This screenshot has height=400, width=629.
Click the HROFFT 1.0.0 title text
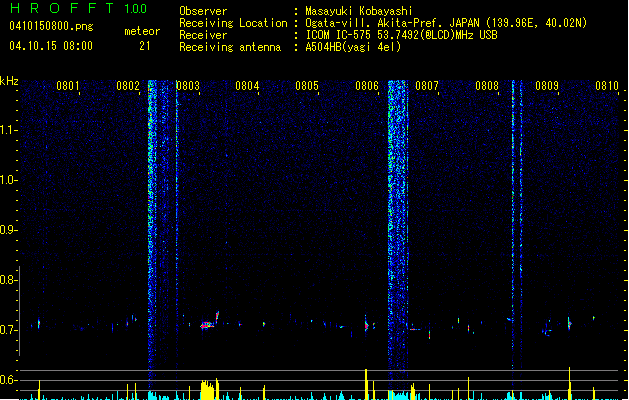pyautogui.click(x=78, y=8)
